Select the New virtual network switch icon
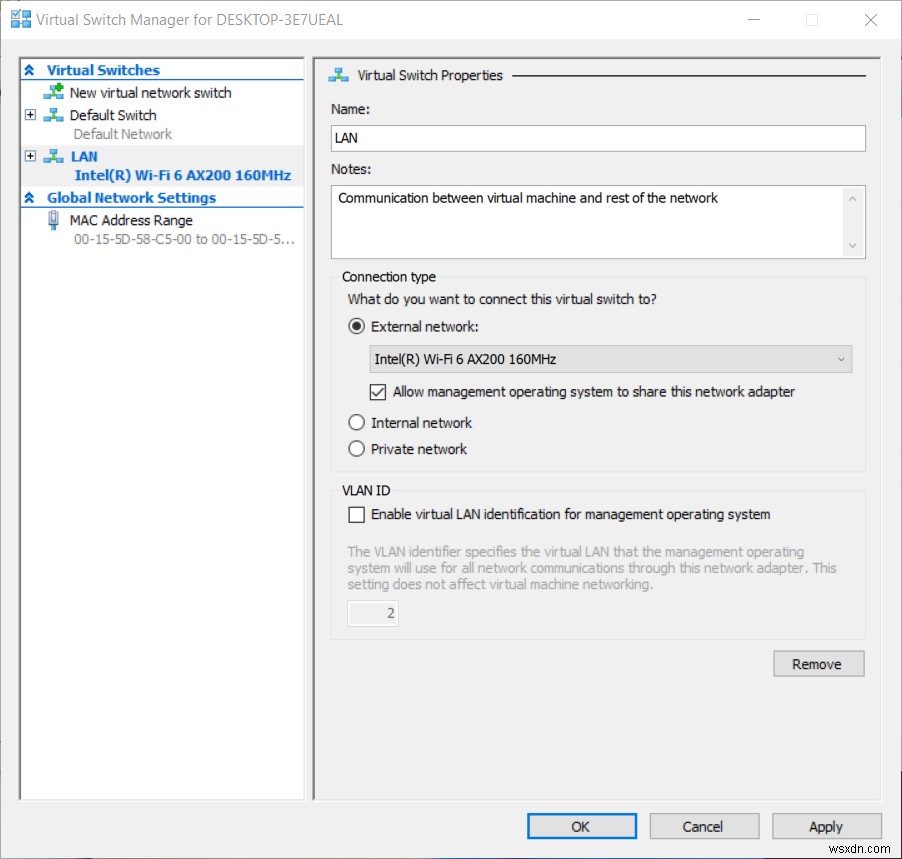Viewport: 902px width, 859px height. click(x=56, y=92)
